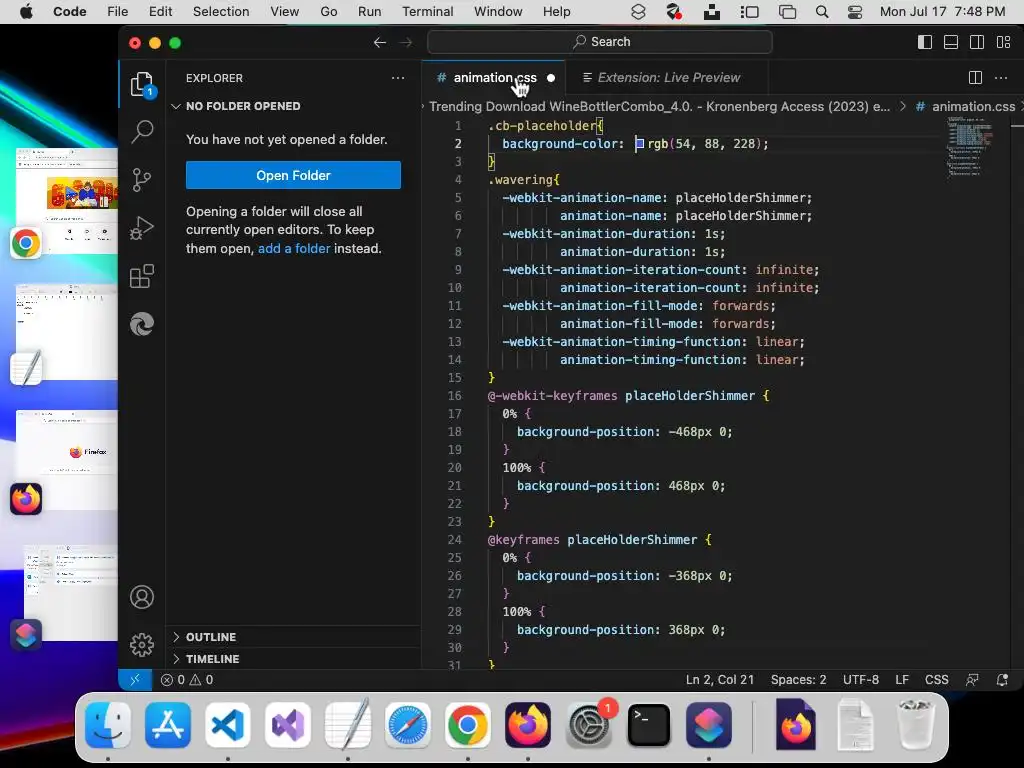Screen dimensions: 1024x768
Task: Switch to Extension: Live Preview tab
Action: pyautogui.click(x=666, y=78)
